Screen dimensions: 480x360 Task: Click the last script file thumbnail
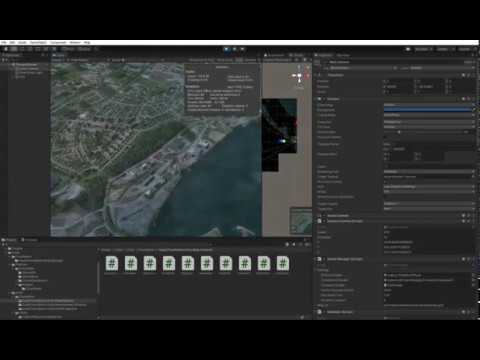pyautogui.click(x=283, y=263)
